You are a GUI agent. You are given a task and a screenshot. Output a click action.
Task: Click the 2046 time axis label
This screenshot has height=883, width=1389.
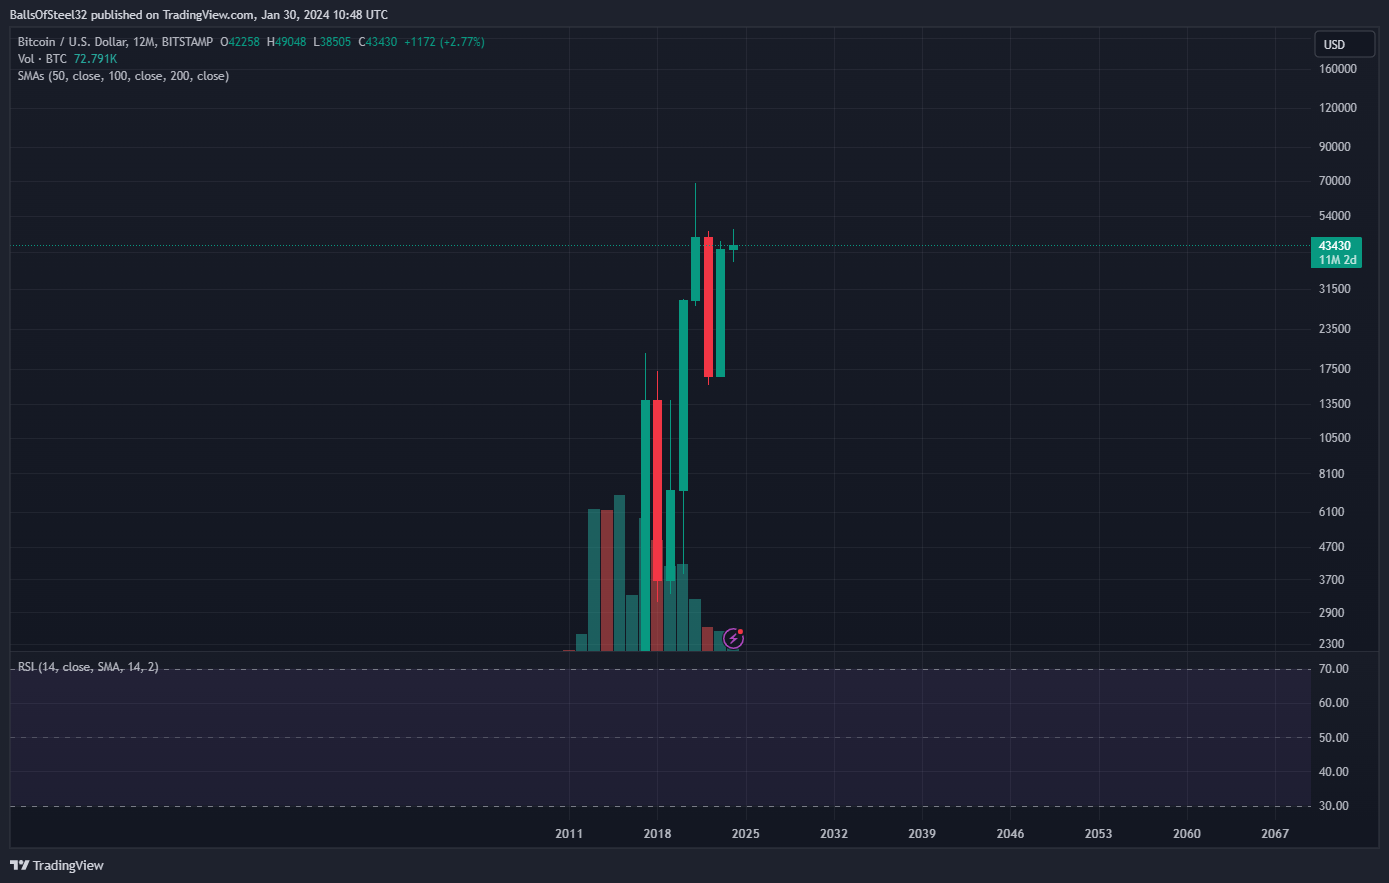(1010, 834)
